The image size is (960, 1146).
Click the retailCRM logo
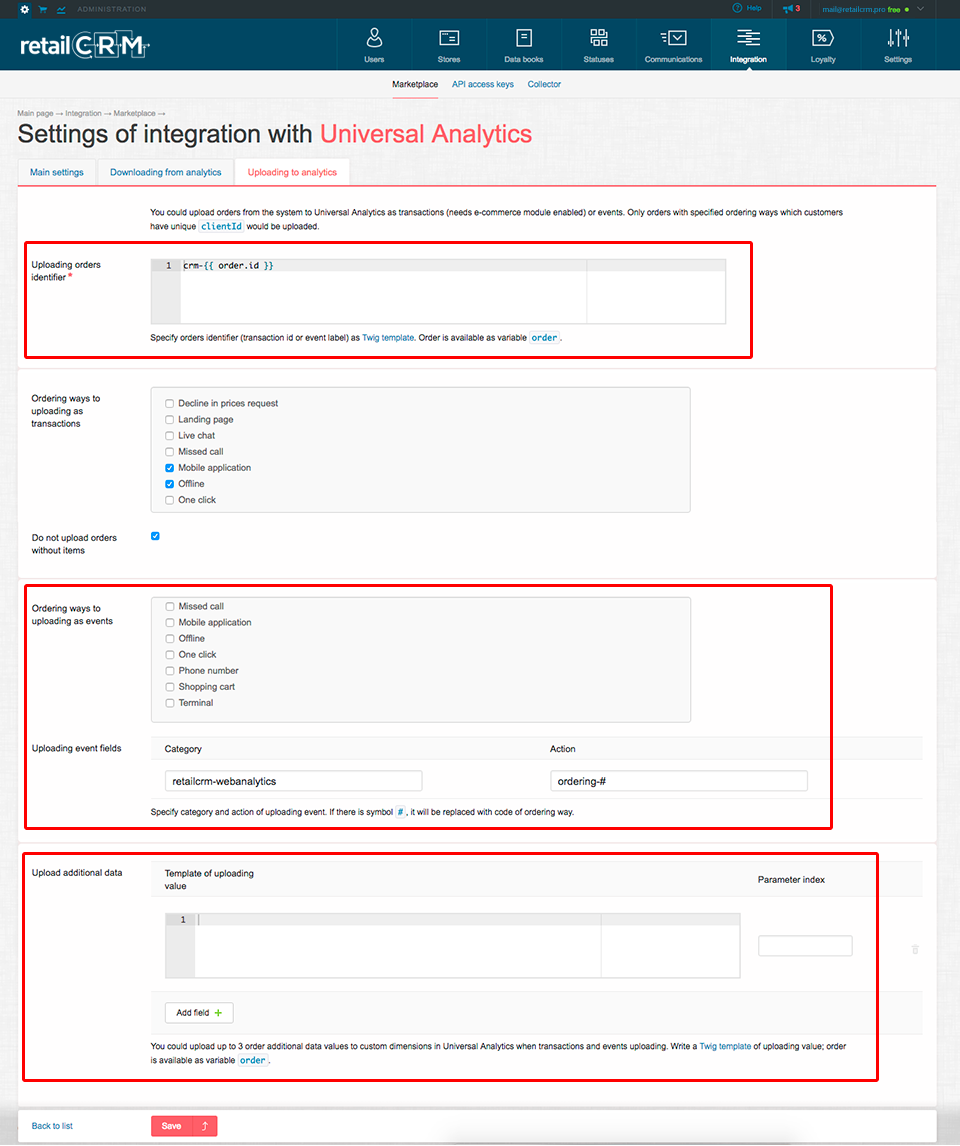[85, 45]
